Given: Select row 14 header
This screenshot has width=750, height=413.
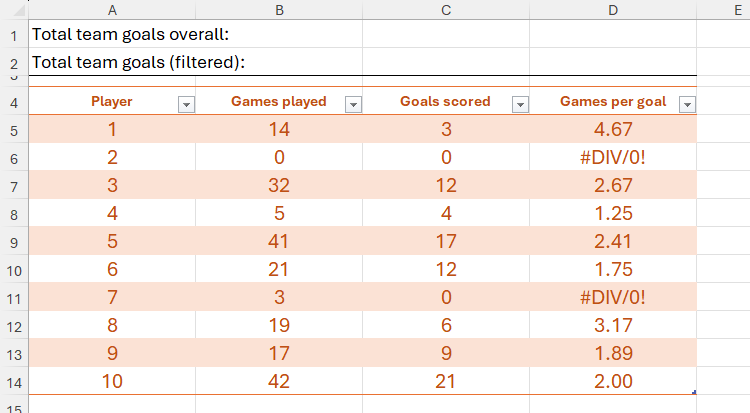Looking at the screenshot, I should point(14,381).
